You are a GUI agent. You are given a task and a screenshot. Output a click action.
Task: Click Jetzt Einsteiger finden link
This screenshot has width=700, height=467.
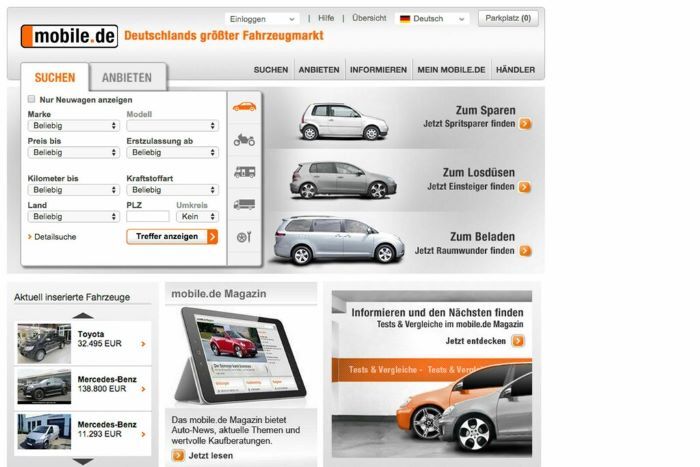tap(471, 187)
